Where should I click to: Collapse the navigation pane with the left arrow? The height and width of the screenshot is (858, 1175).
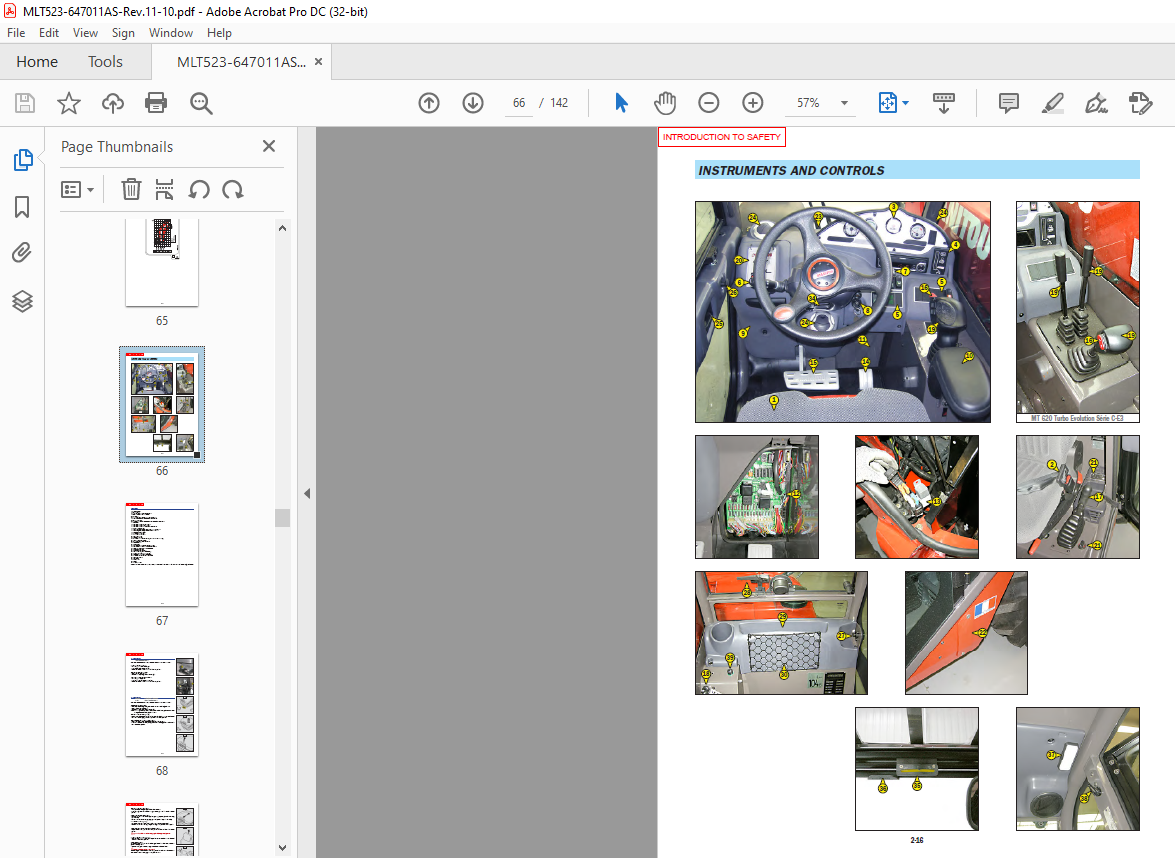pos(307,493)
